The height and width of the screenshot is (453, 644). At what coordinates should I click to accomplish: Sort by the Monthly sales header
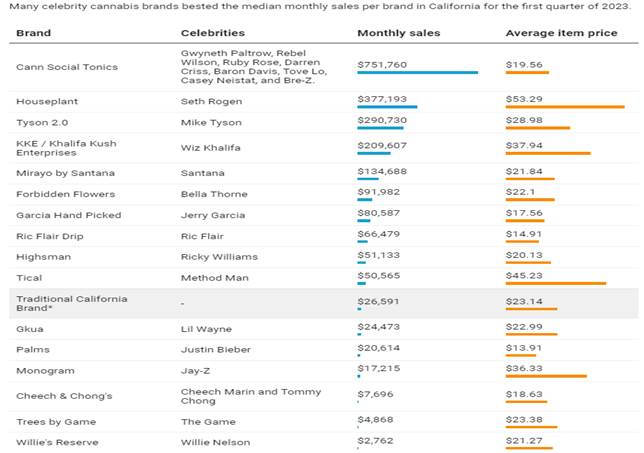tap(398, 33)
